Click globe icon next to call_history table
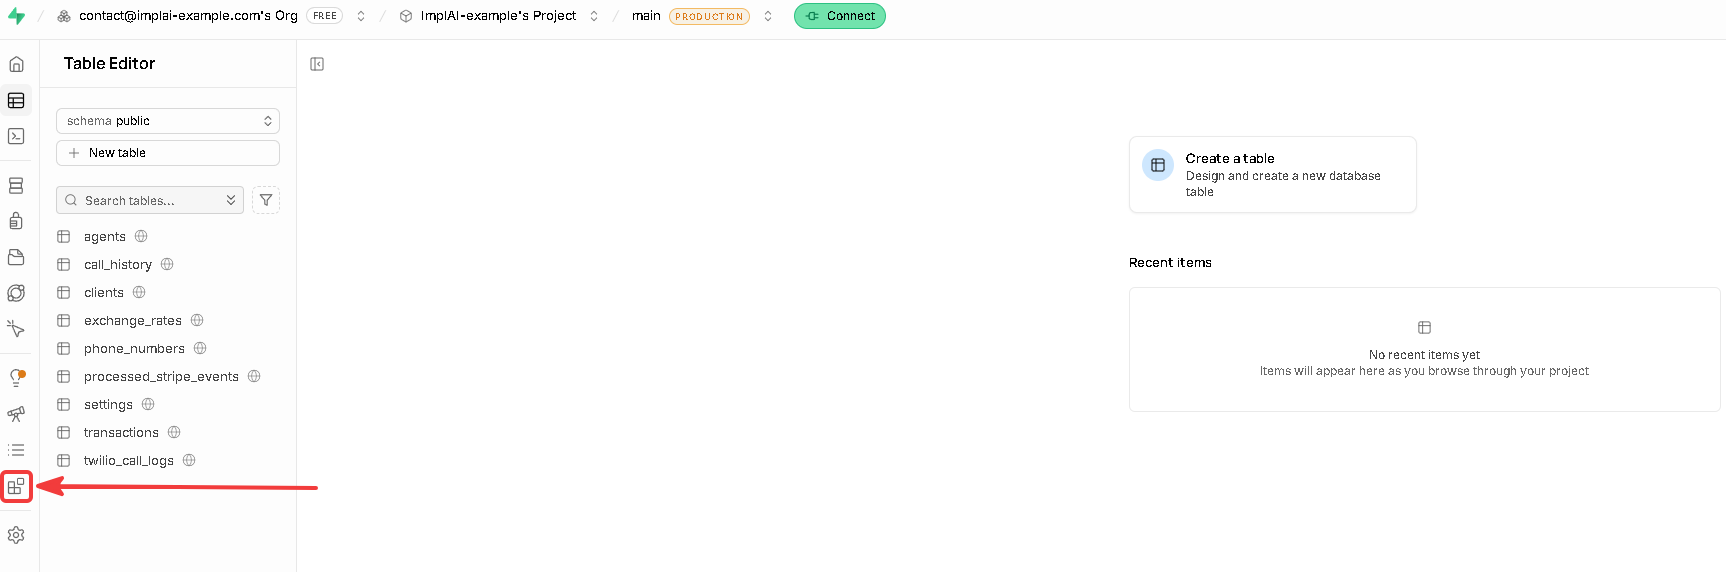Screen dimensions: 1726x572 [x=167, y=264]
